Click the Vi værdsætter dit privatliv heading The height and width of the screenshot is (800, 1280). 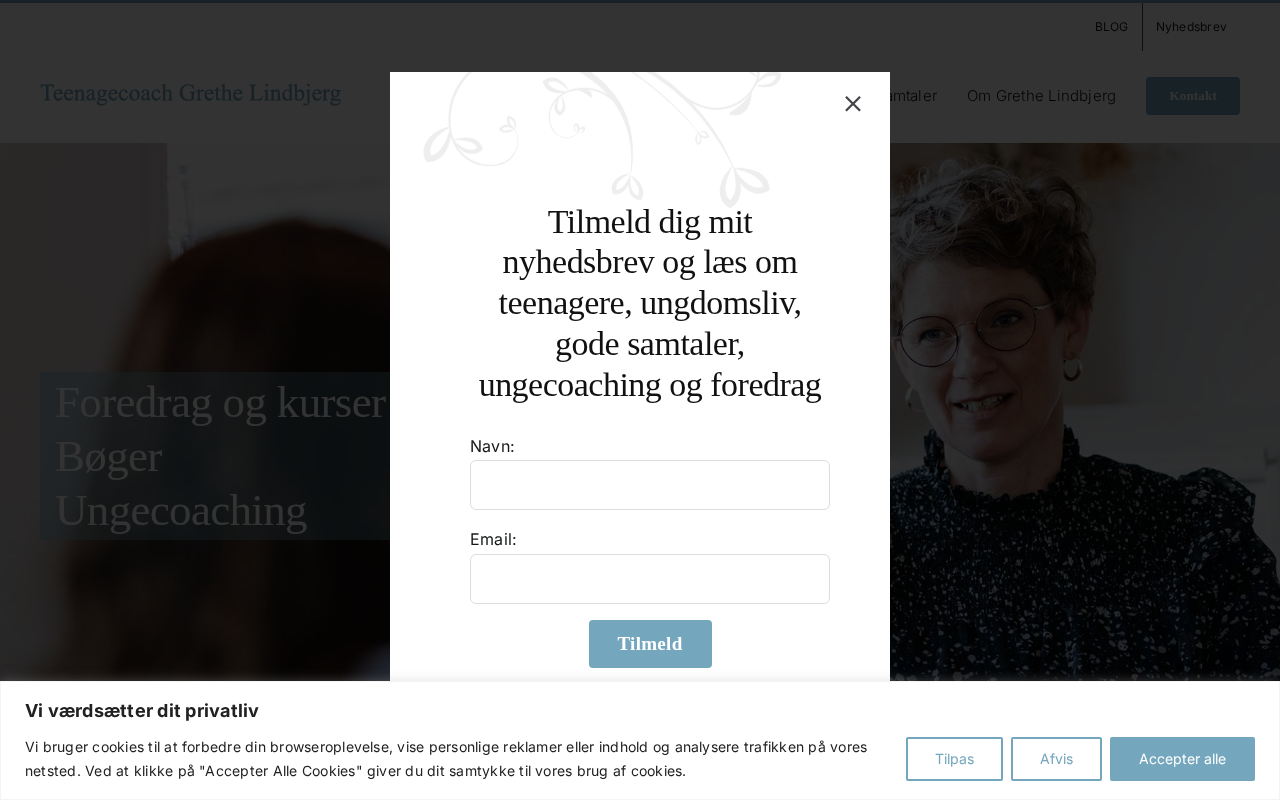point(142,711)
